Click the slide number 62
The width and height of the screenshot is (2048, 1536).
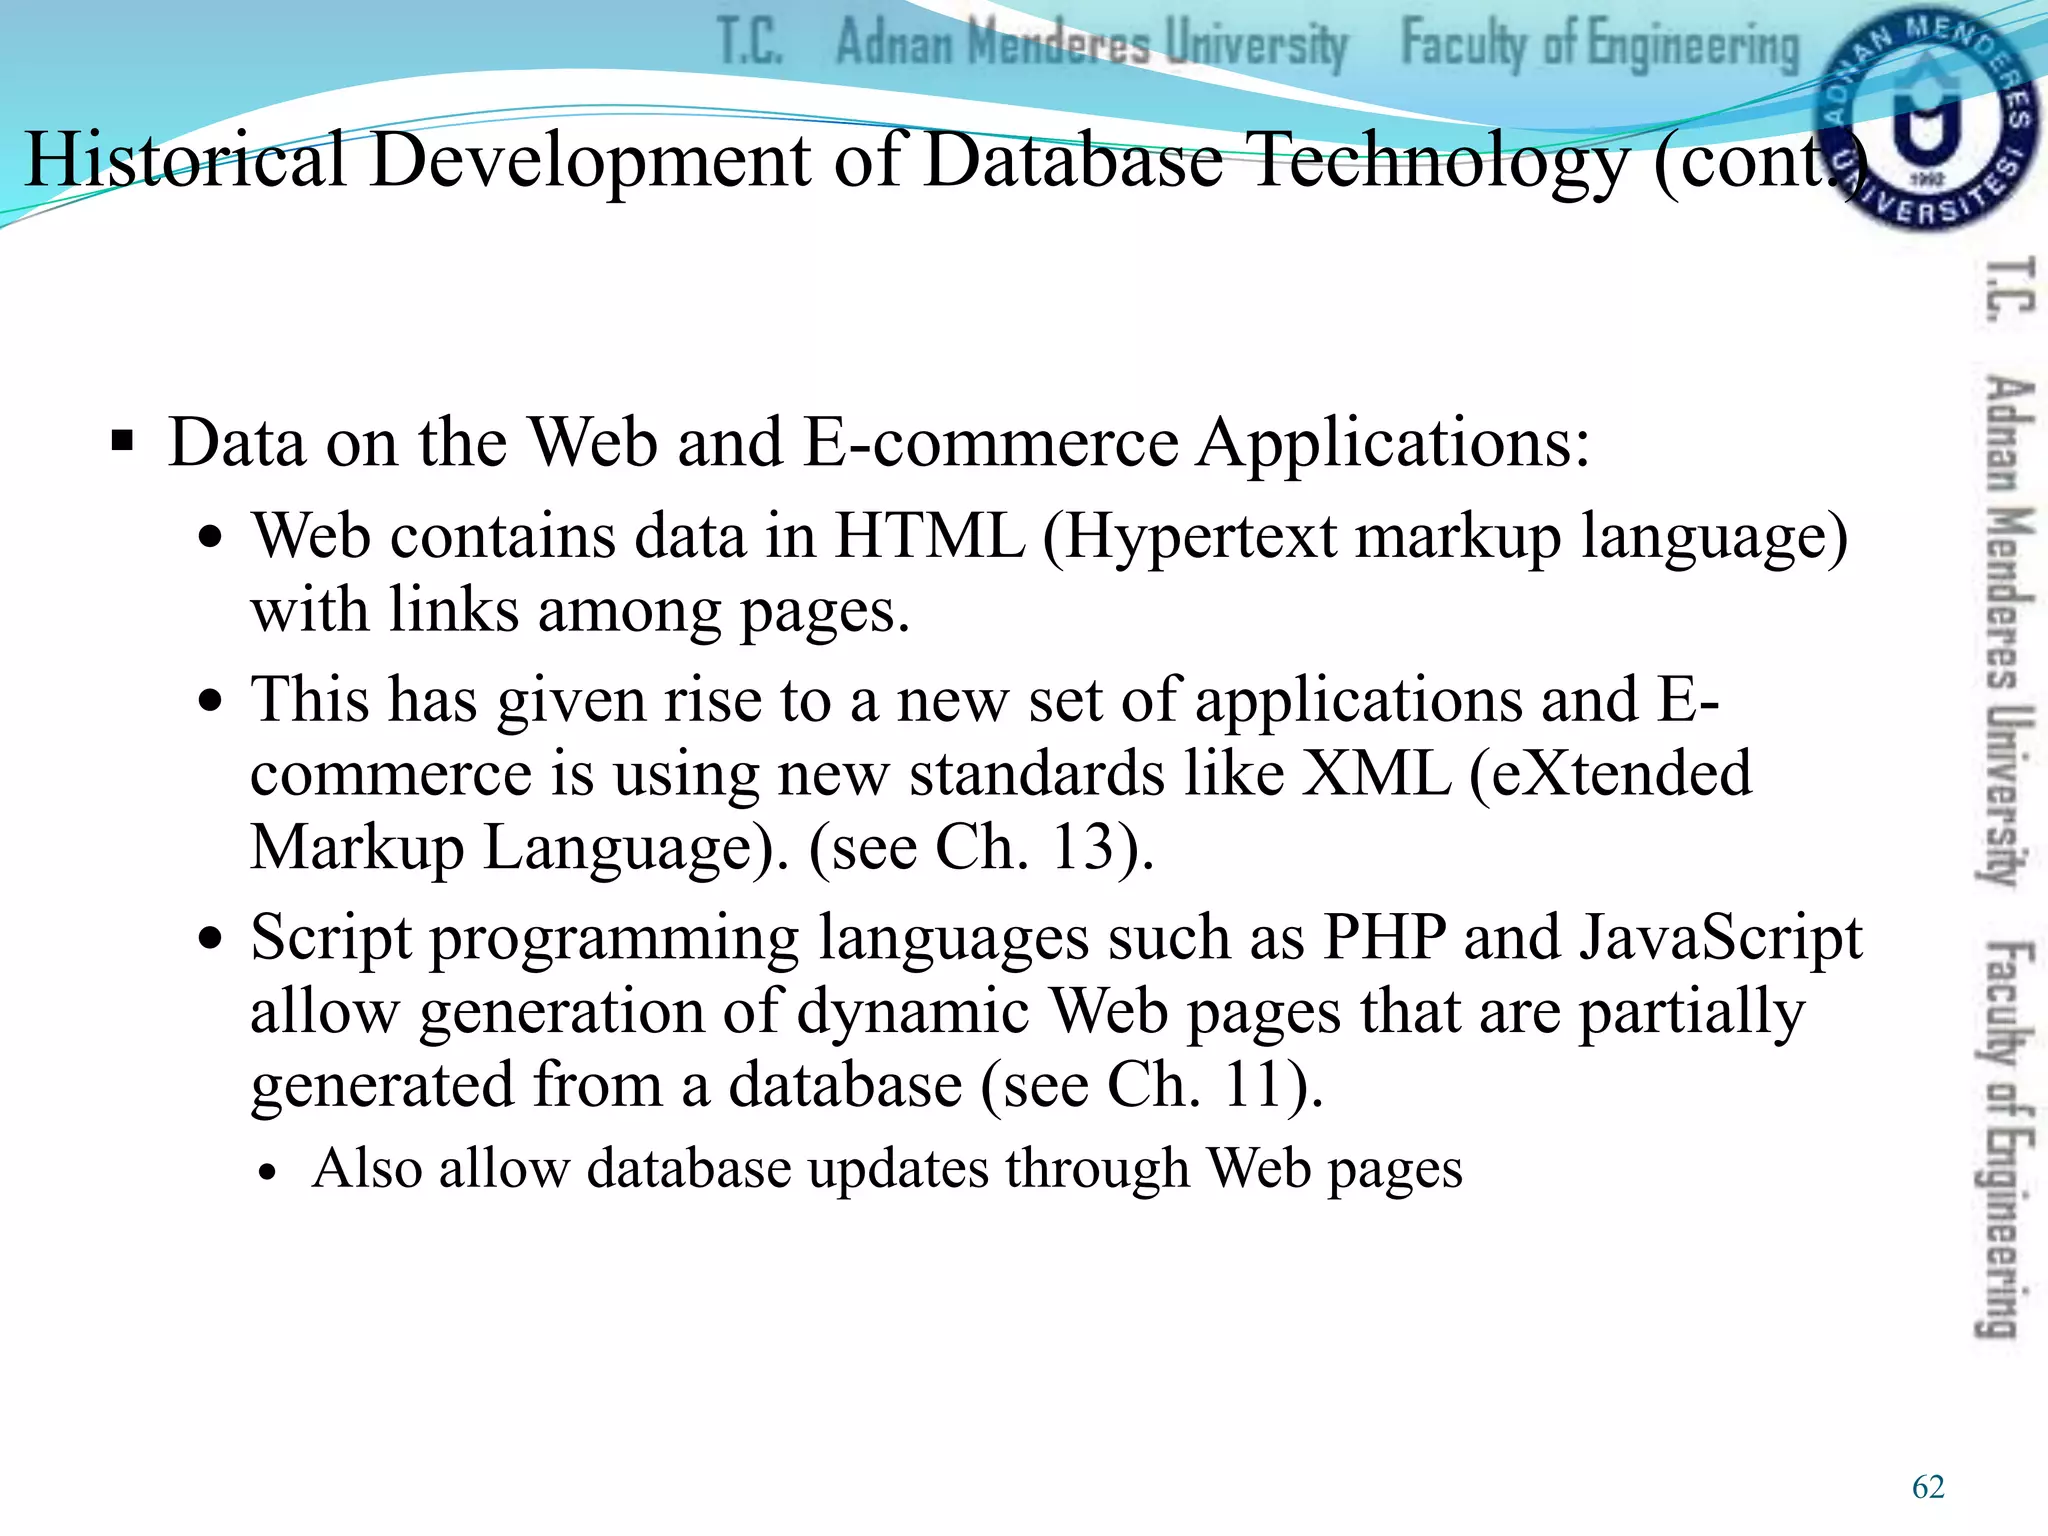click(1928, 1487)
